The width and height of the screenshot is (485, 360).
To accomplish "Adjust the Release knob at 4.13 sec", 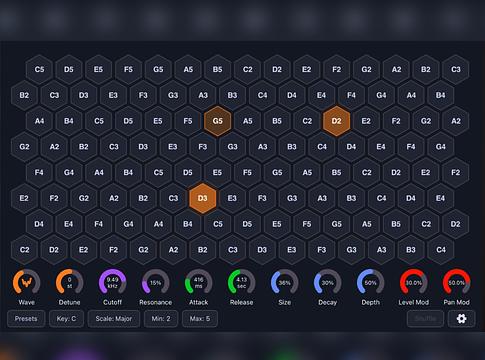I will 241,283.
